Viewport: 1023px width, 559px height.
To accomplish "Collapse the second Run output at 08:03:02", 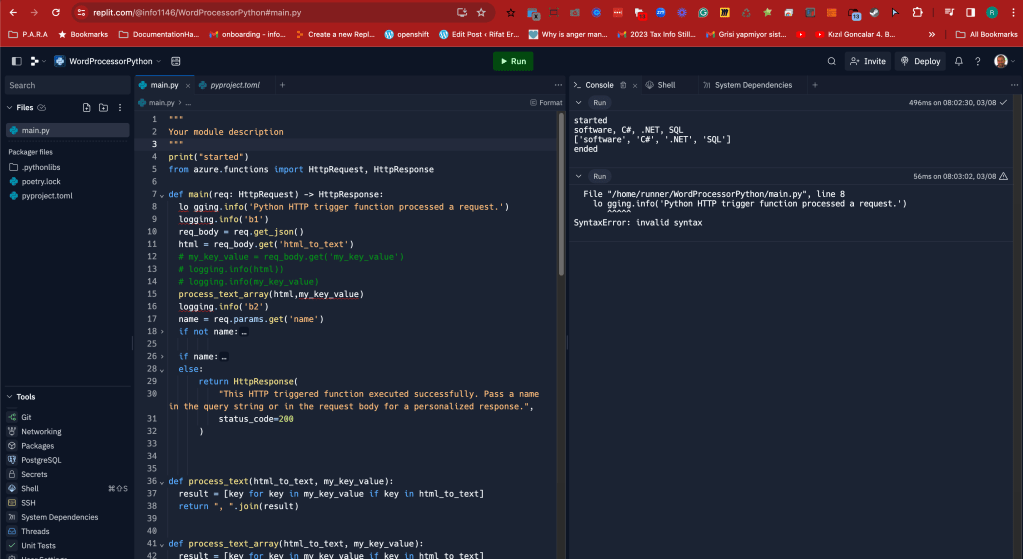I will tap(578, 176).
